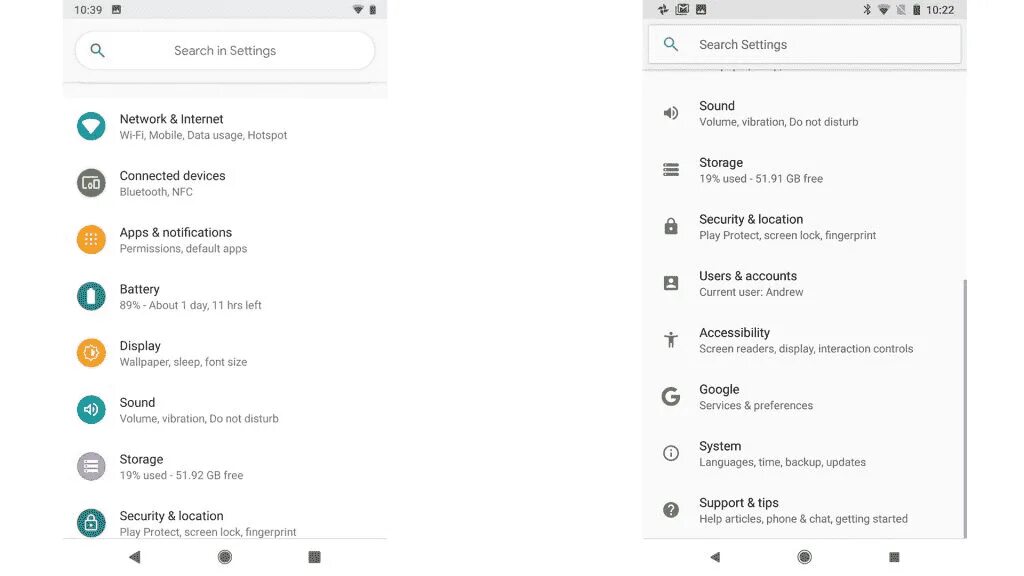Tap the home button on right phone
Image resolution: width=1024 pixels, height=576 pixels.
tap(805, 557)
